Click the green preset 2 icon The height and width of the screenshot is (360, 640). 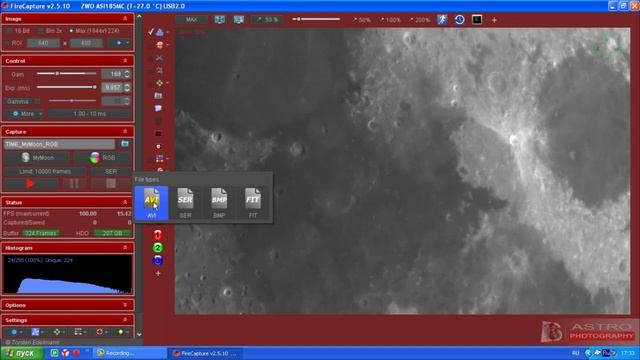coord(158,248)
